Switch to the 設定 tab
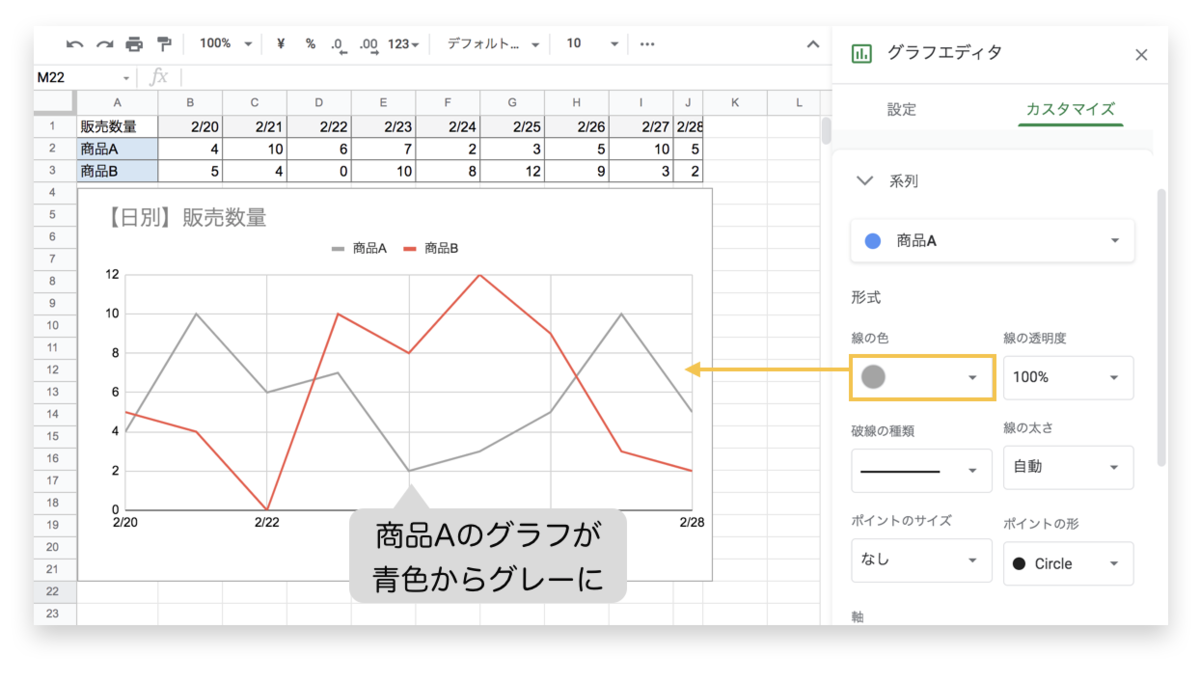The width and height of the screenshot is (1200, 683). click(901, 110)
